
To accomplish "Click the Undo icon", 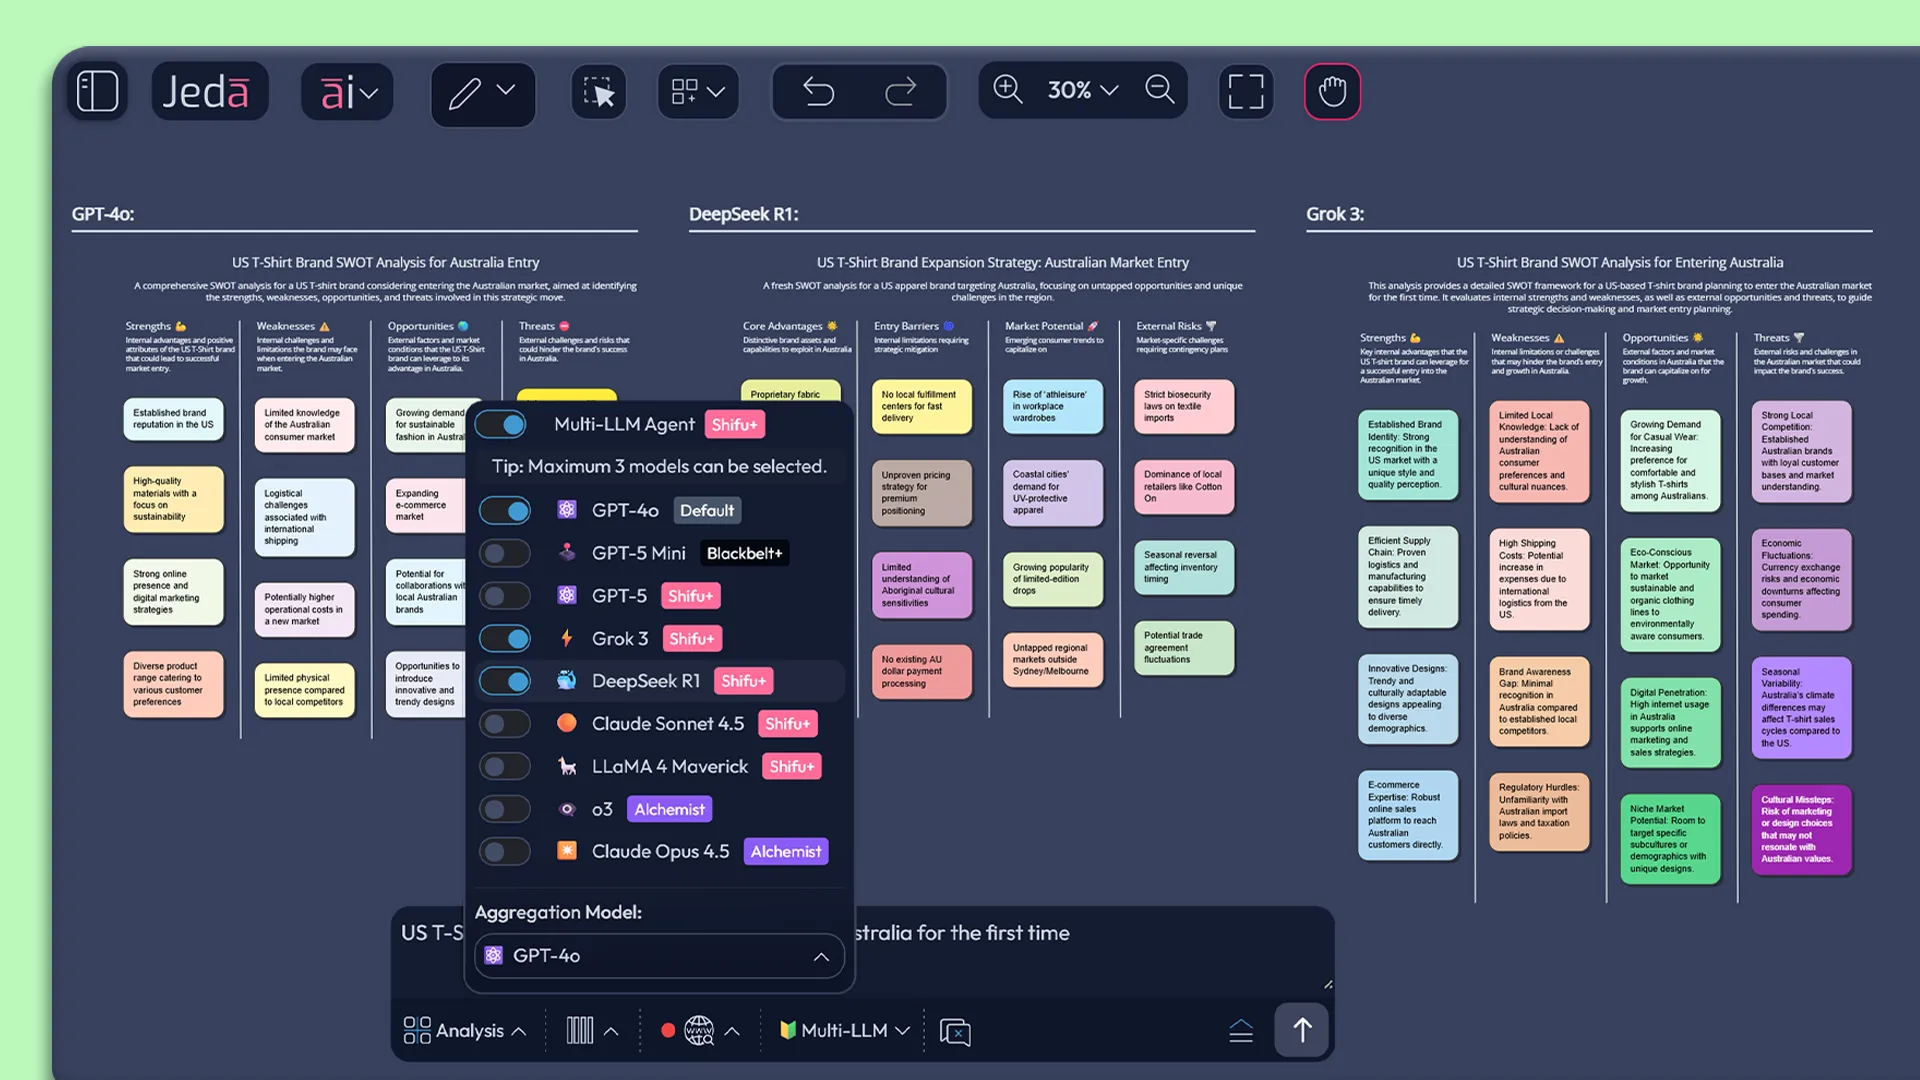I will [818, 91].
